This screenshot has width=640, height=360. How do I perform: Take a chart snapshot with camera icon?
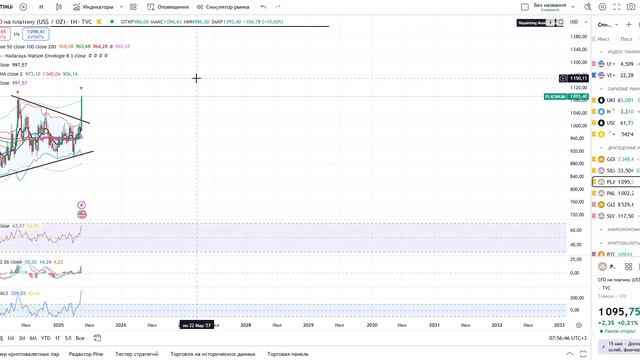pos(631,7)
